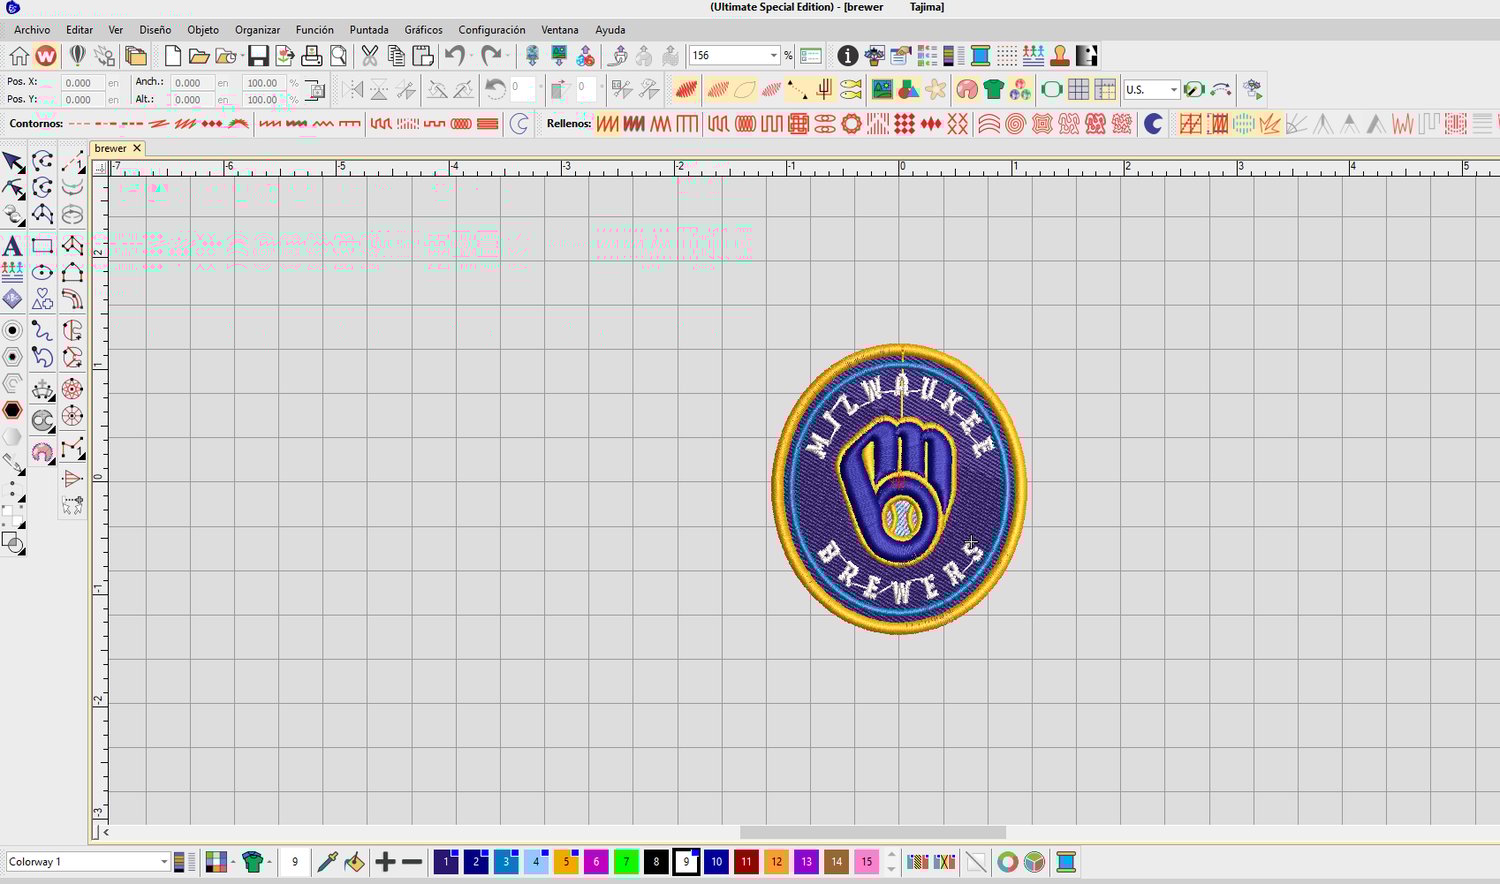Expand the redo history arrow
The width and height of the screenshot is (1500, 884).
click(506, 56)
